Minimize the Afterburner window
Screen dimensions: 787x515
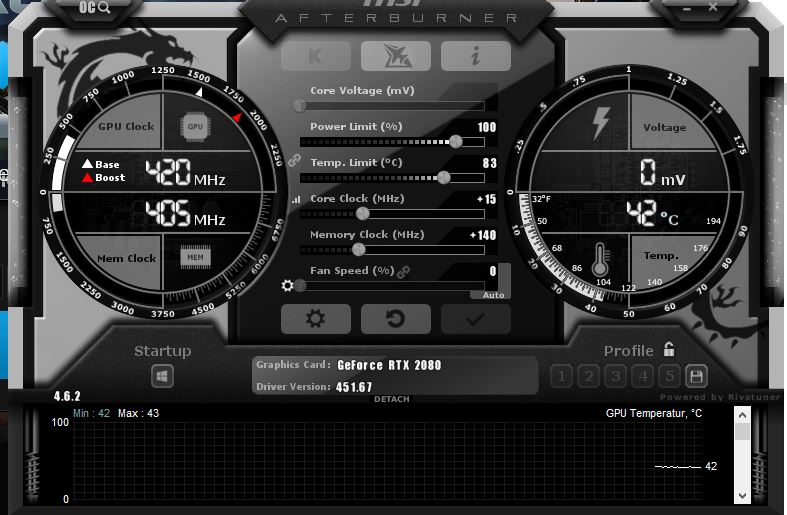coord(687,9)
